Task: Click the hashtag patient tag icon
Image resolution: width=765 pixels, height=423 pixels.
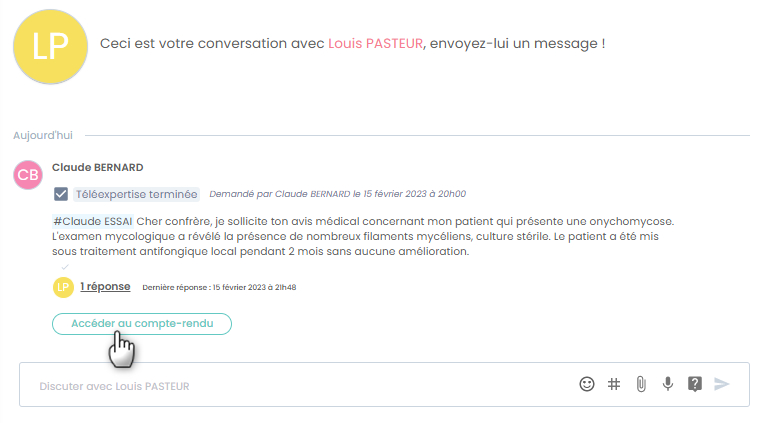Action: (x=614, y=384)
